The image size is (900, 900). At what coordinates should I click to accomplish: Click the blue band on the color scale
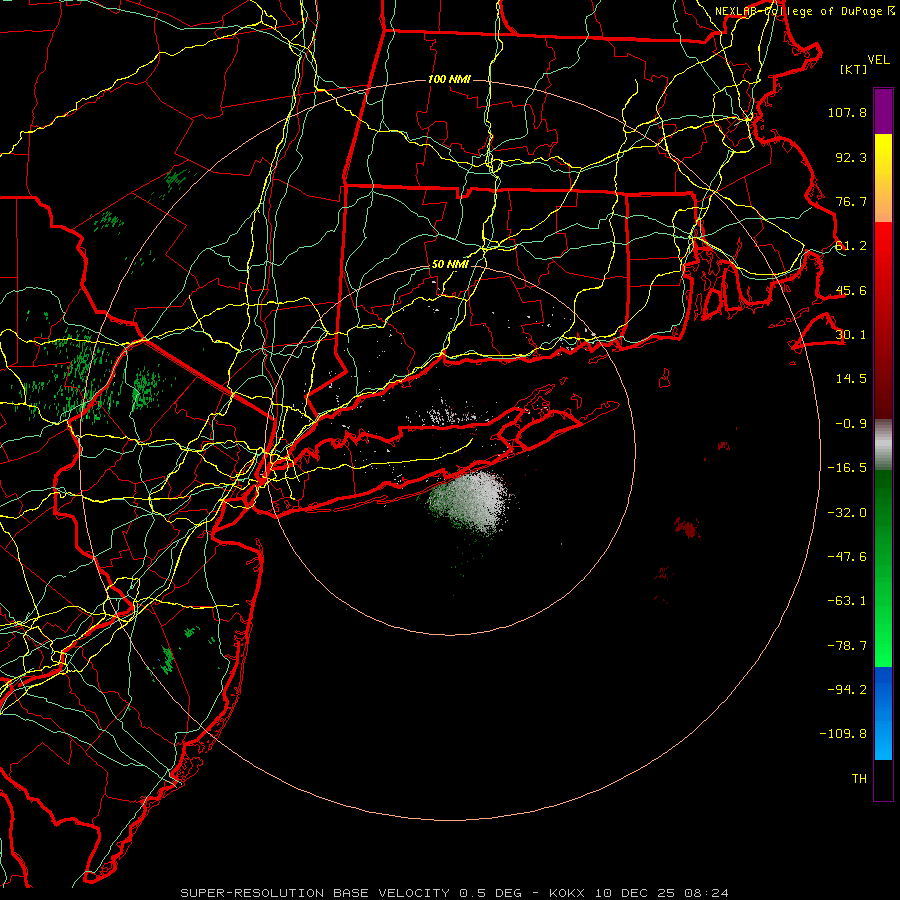pyautogui.click(x=883, y=713)
